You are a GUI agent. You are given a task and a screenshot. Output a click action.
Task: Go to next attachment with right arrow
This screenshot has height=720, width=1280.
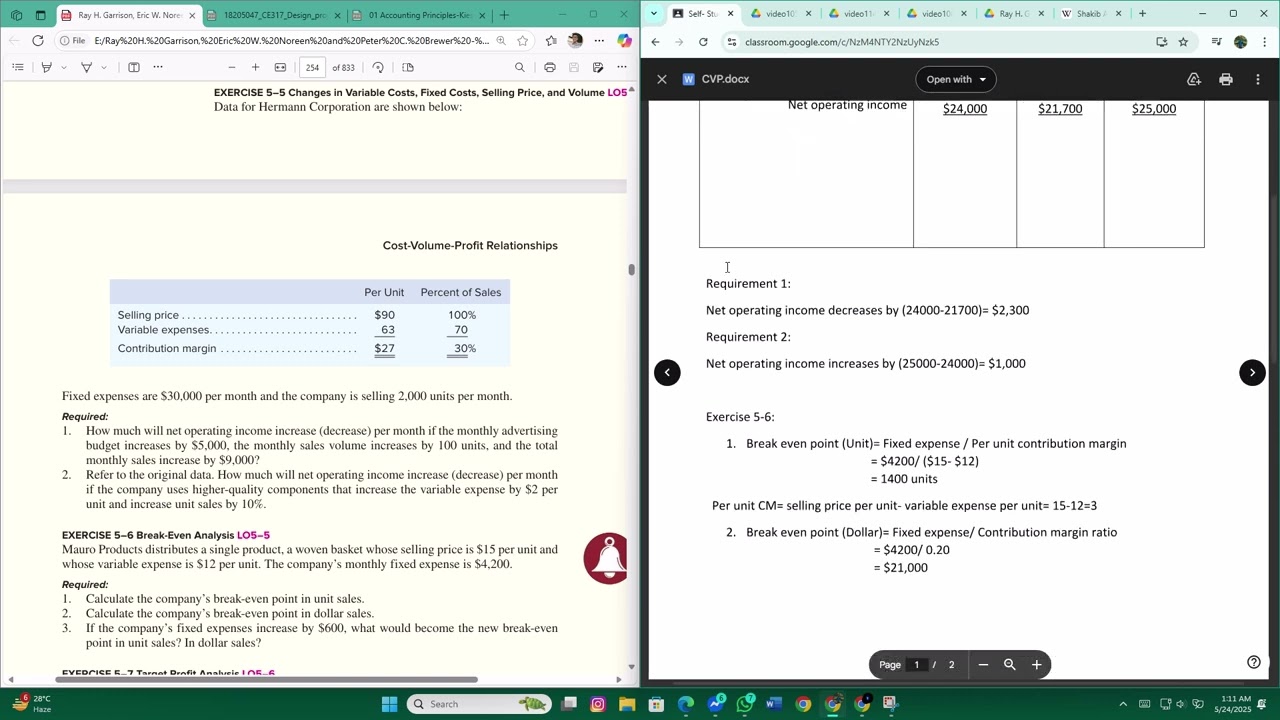tap(1252, 372)
